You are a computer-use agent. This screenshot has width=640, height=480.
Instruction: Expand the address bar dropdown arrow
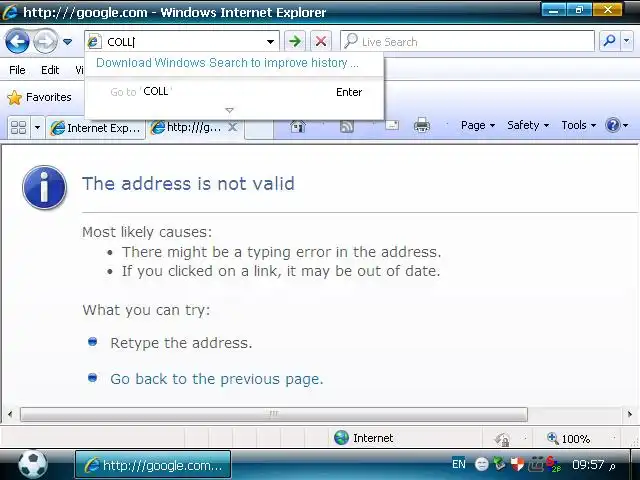[270, 42]
